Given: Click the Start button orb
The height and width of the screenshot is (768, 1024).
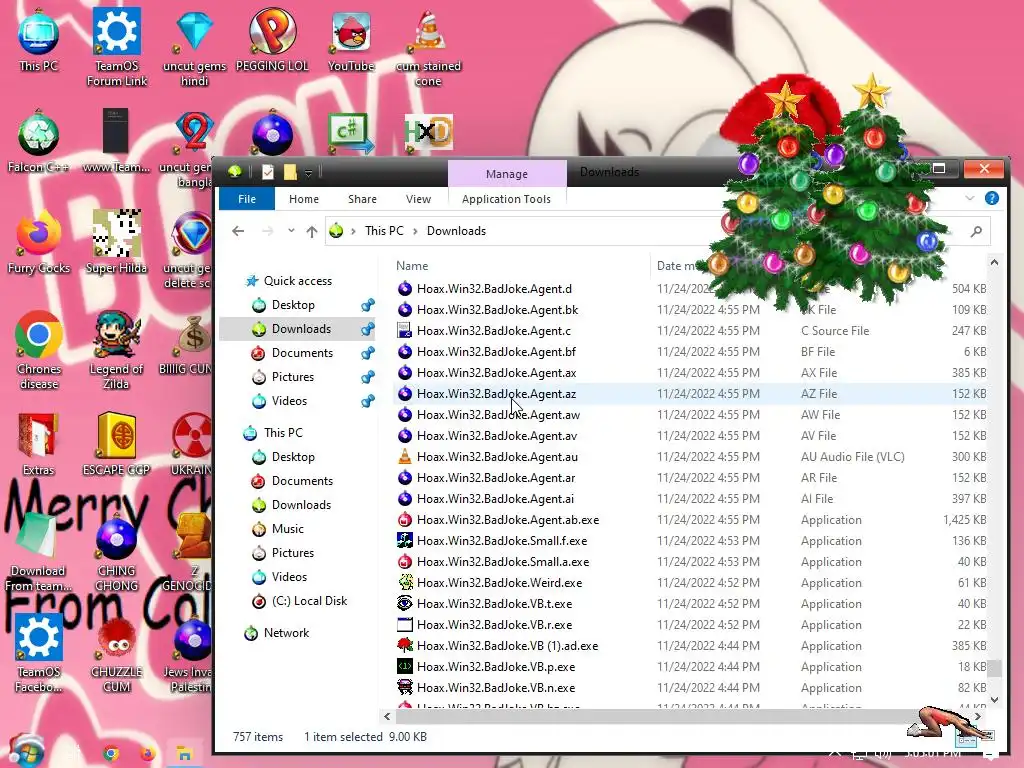Looking at the screenshot, I should tap(25, 751).
